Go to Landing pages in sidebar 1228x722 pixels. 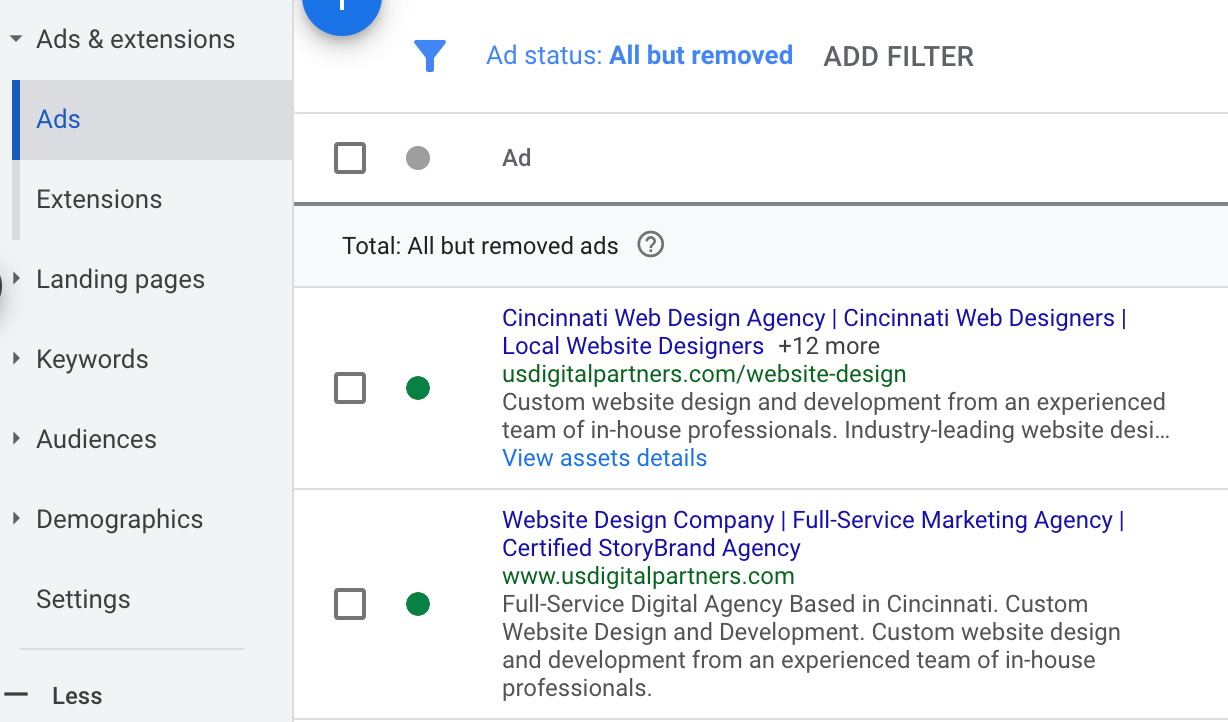coord(120,279)
